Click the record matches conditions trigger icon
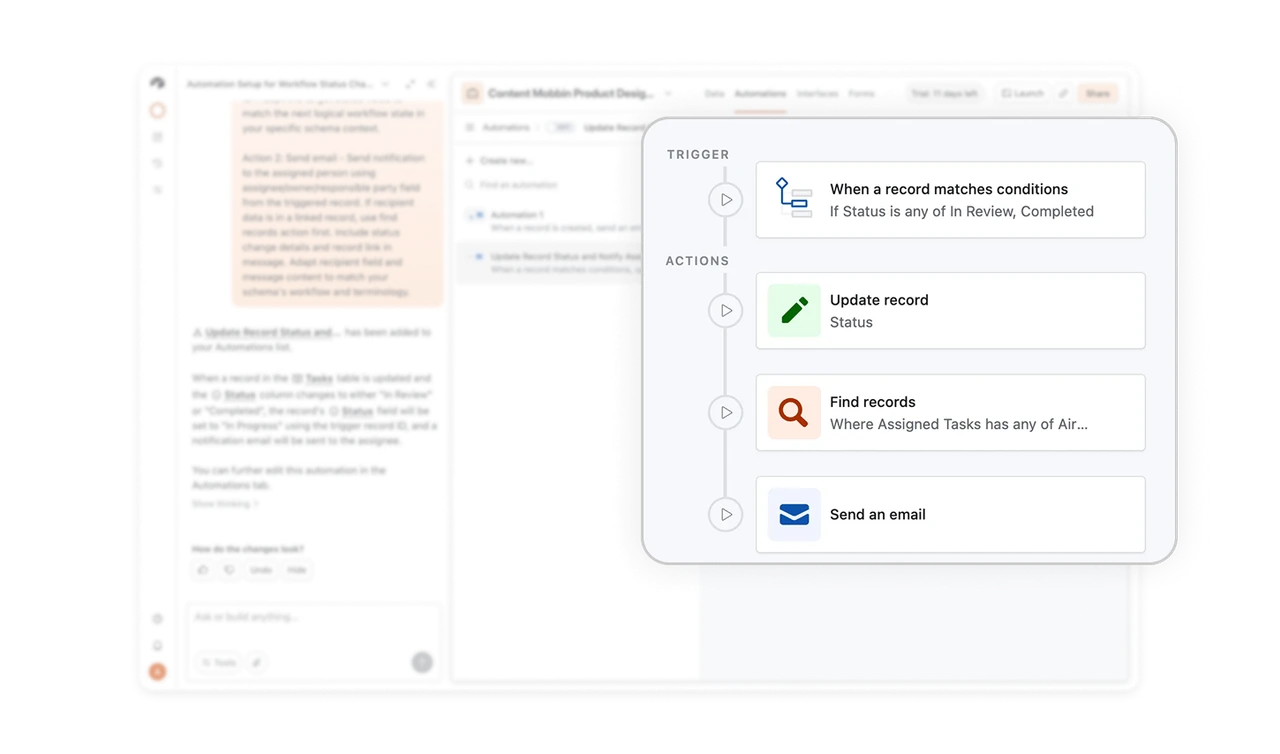The height and width of the screenshot is (754, 1280). coord(794,198)
